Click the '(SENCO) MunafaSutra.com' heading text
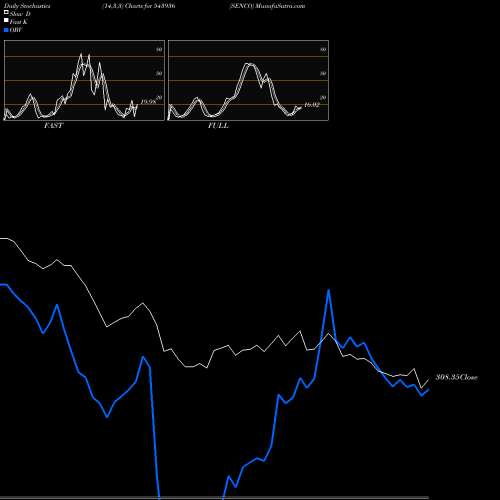This screenshot has height=500, width=500. pos(267,6)
